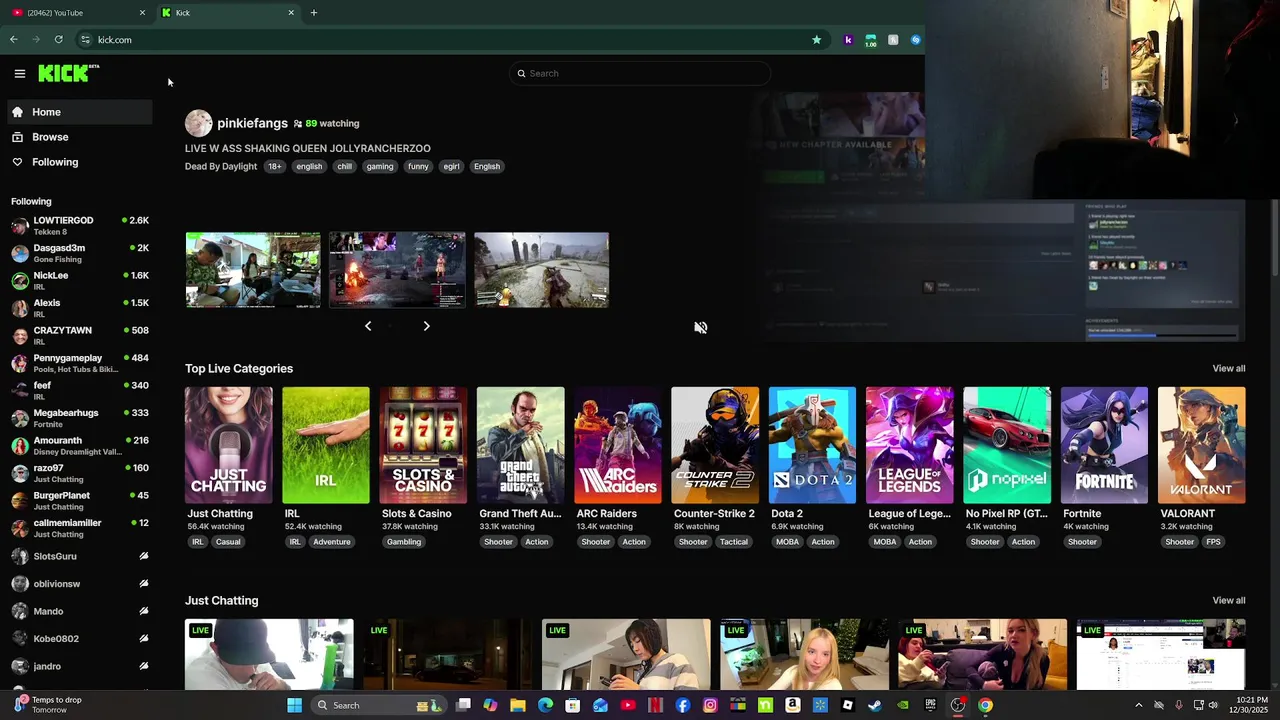Open NickLee in the following list

80,281
